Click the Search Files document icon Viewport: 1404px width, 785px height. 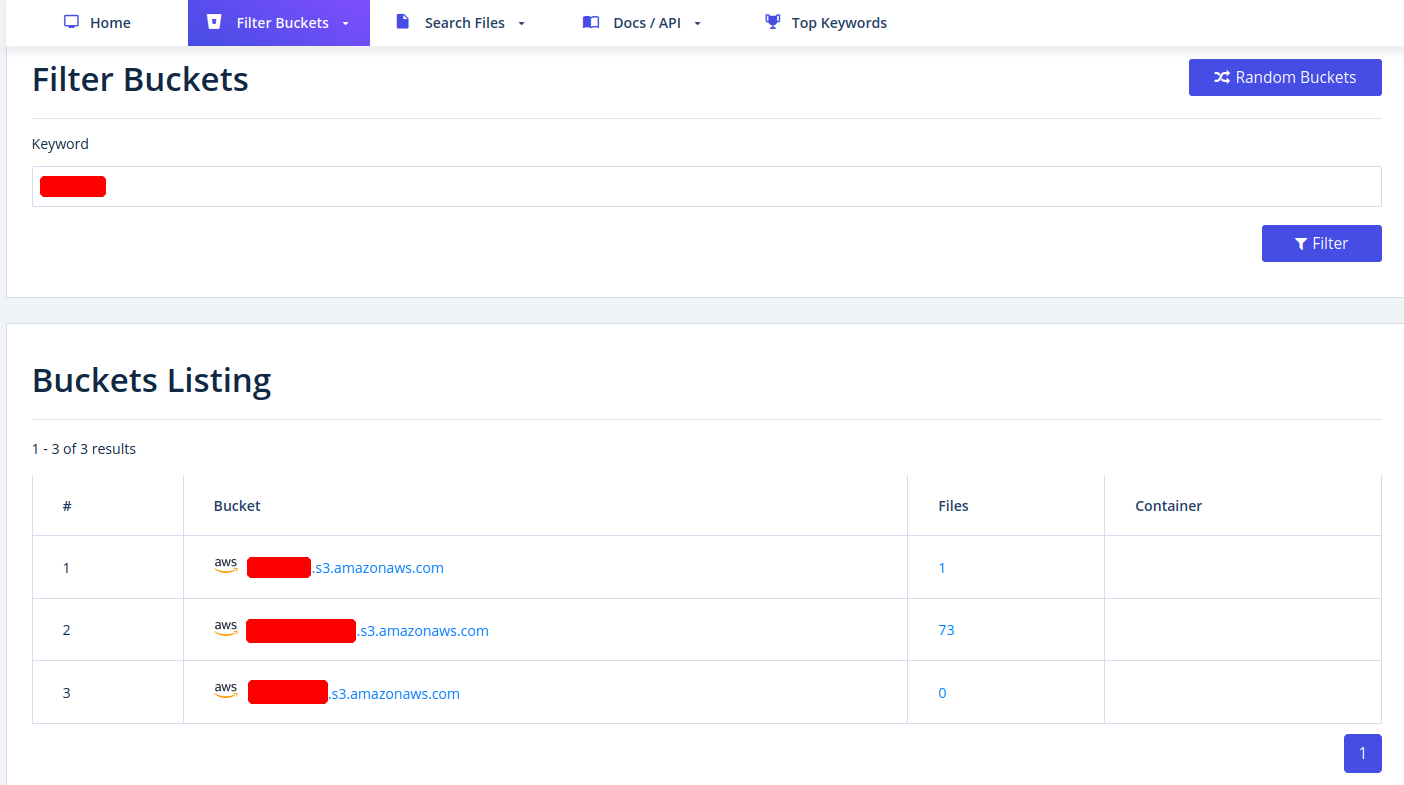(x=403, y=22)
